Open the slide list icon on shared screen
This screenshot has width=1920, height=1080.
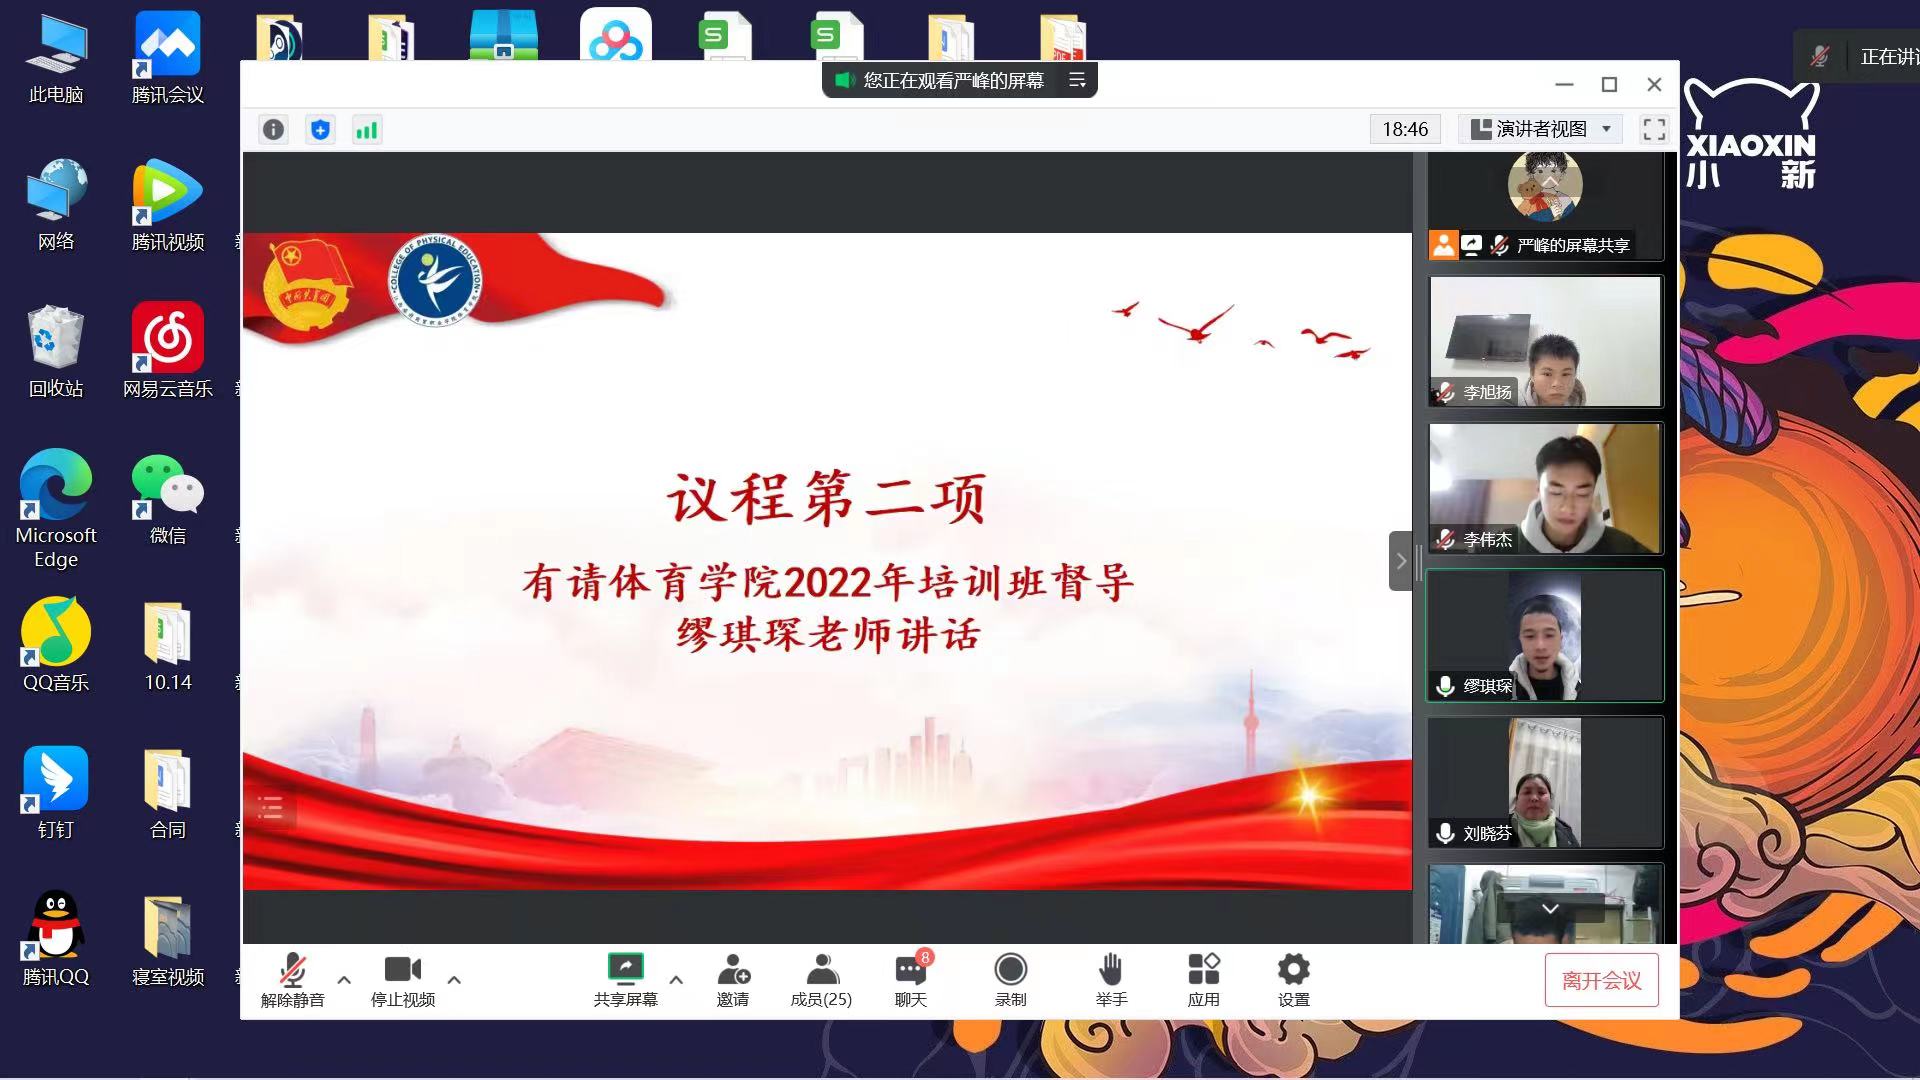click(x=270, y=808)
